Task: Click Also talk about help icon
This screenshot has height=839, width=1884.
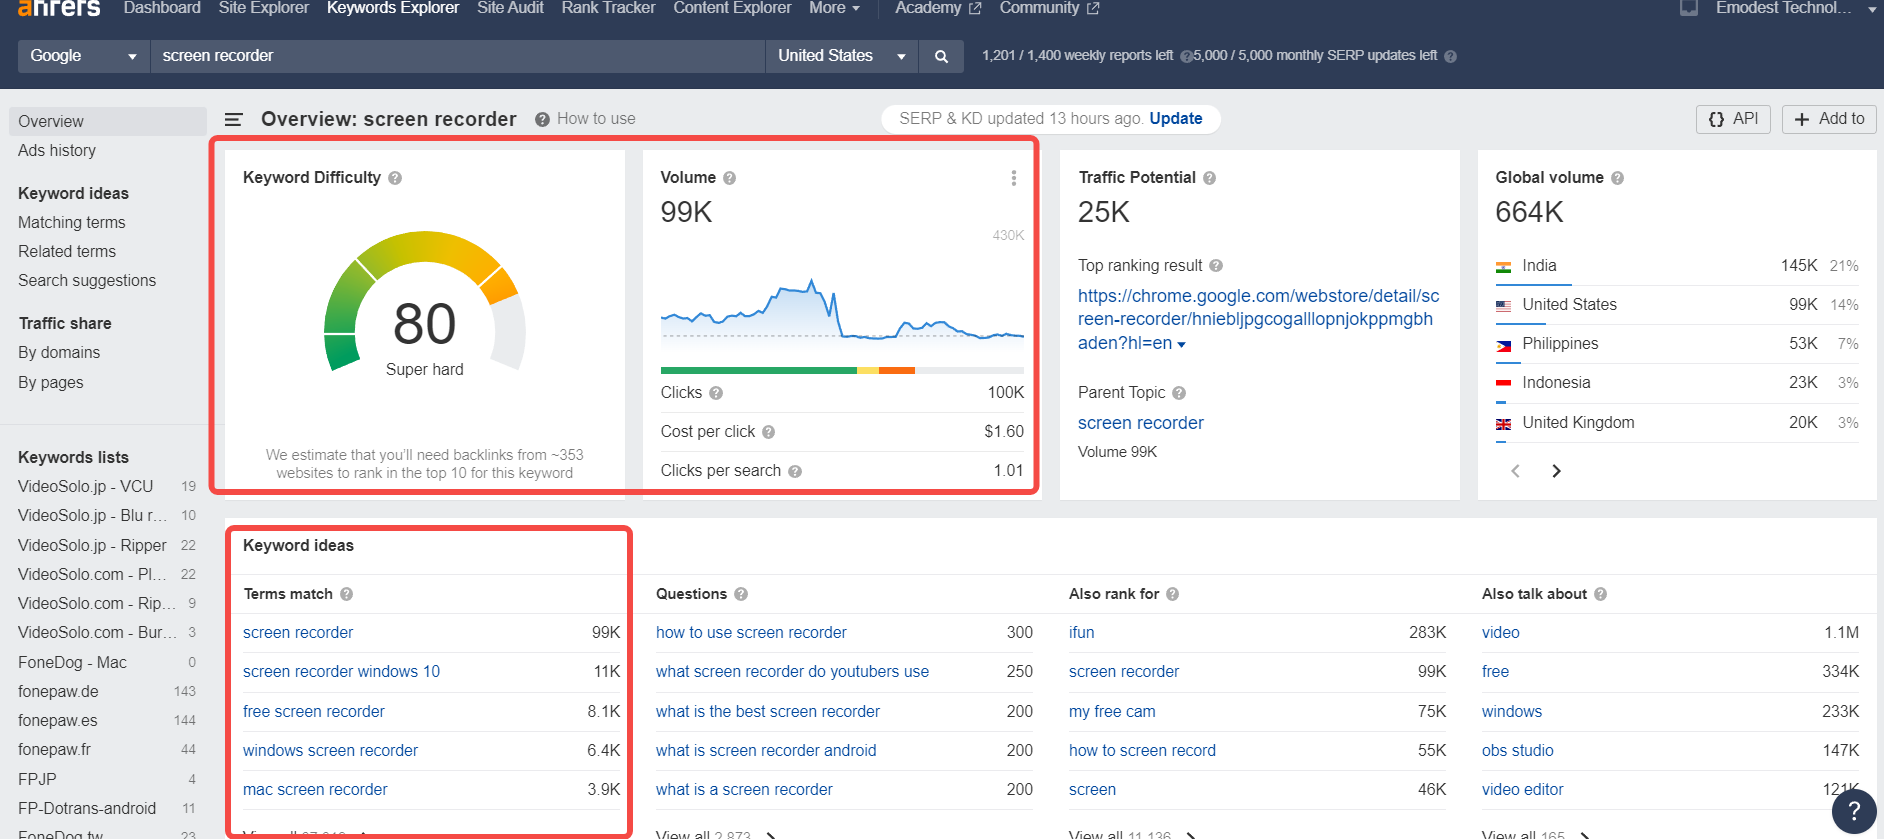Action: click(x=1601, y=594)
